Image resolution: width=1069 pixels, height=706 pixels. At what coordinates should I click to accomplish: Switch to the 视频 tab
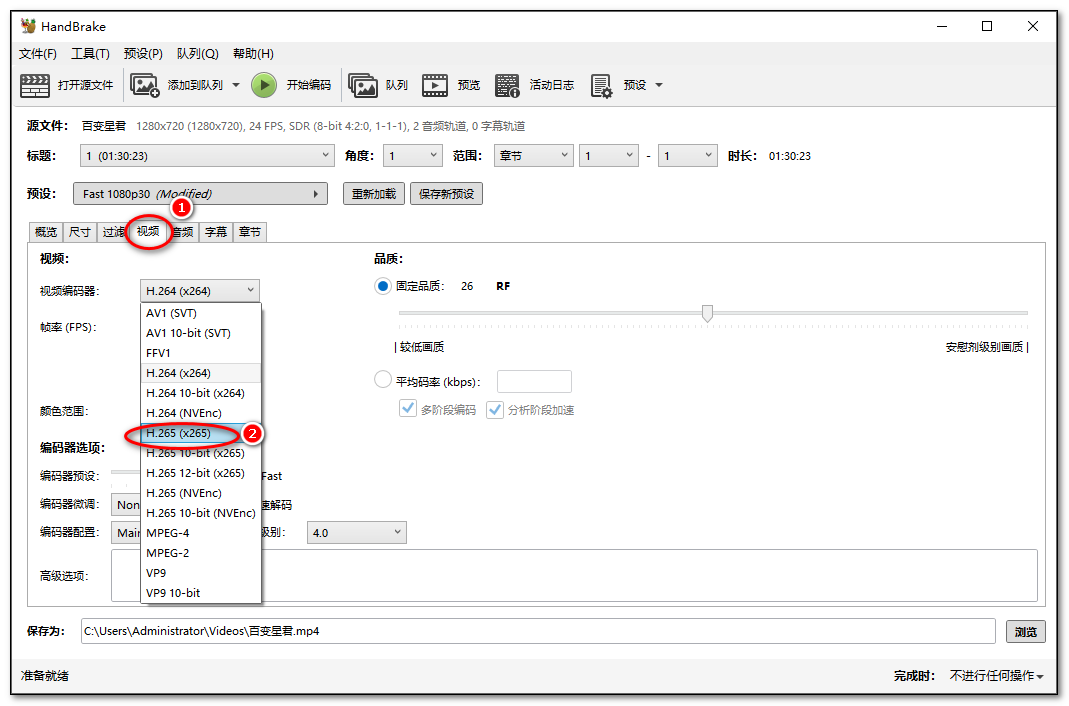[148, 232]
